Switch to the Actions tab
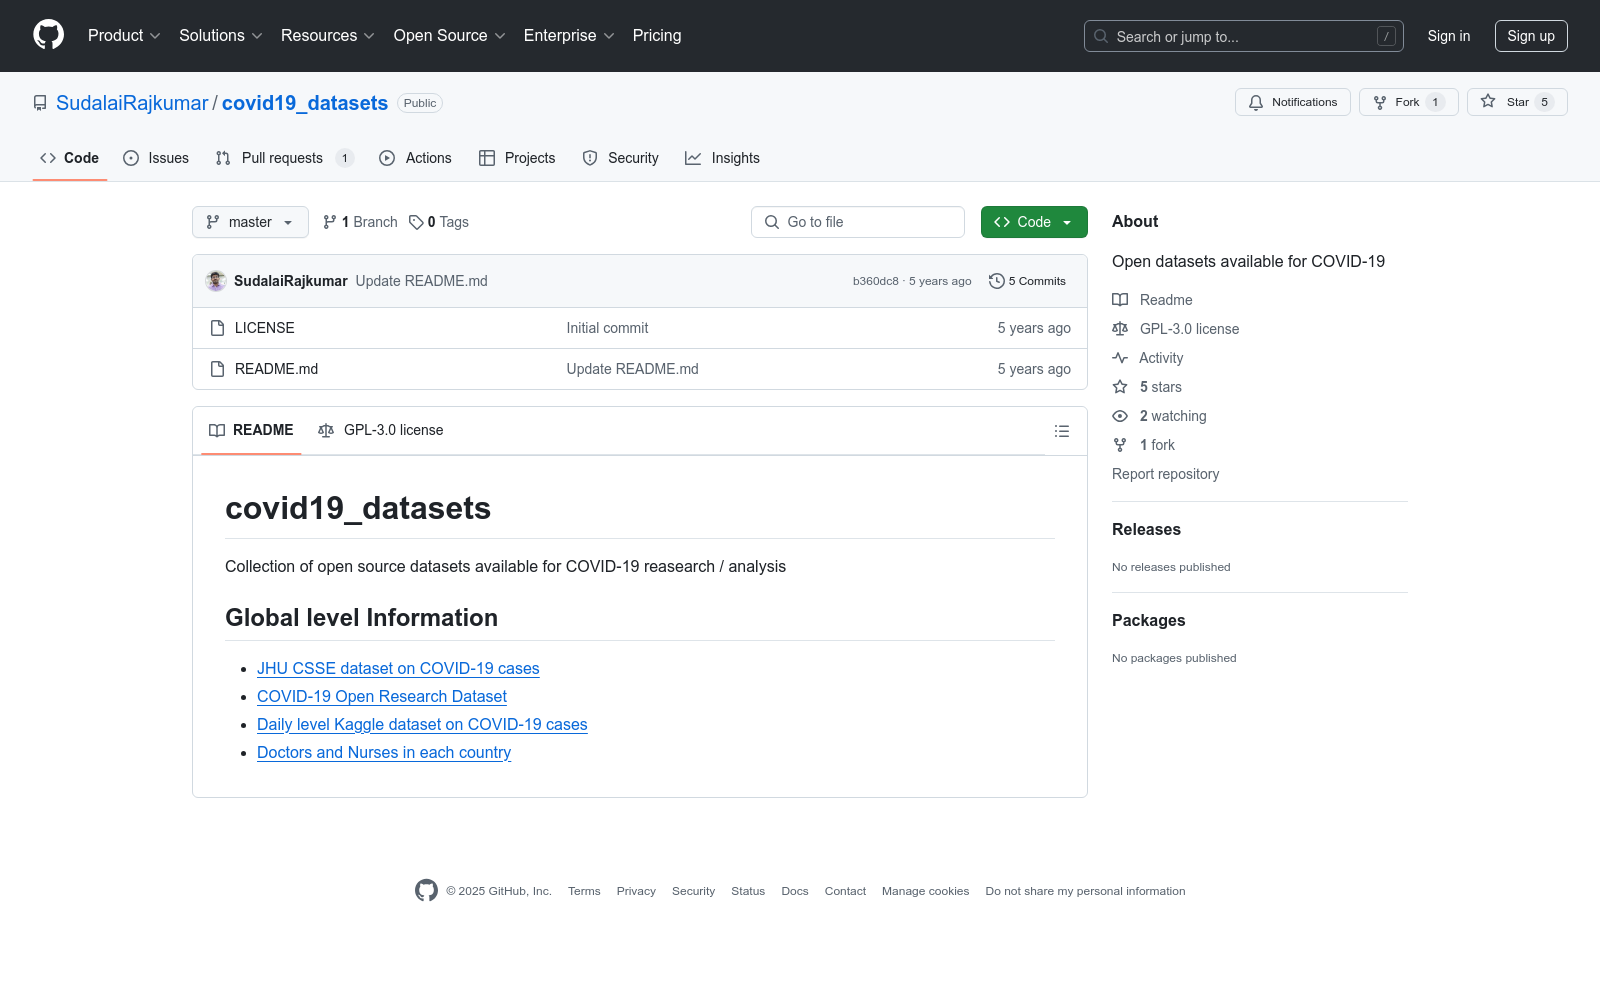 click(416, 158)
